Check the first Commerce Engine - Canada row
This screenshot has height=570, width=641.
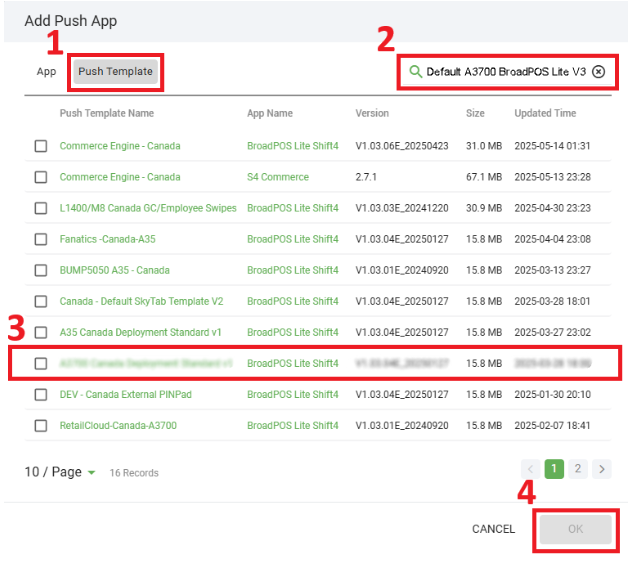(41, 146)
